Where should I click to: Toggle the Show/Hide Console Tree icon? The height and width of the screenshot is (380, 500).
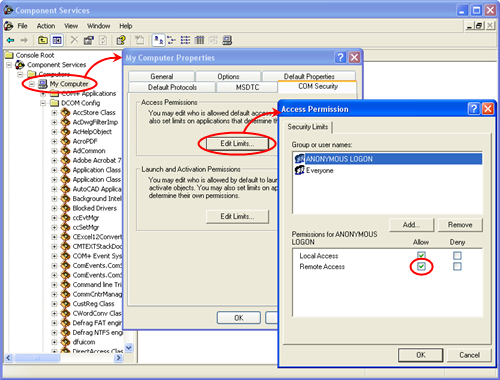coord(57,40)
